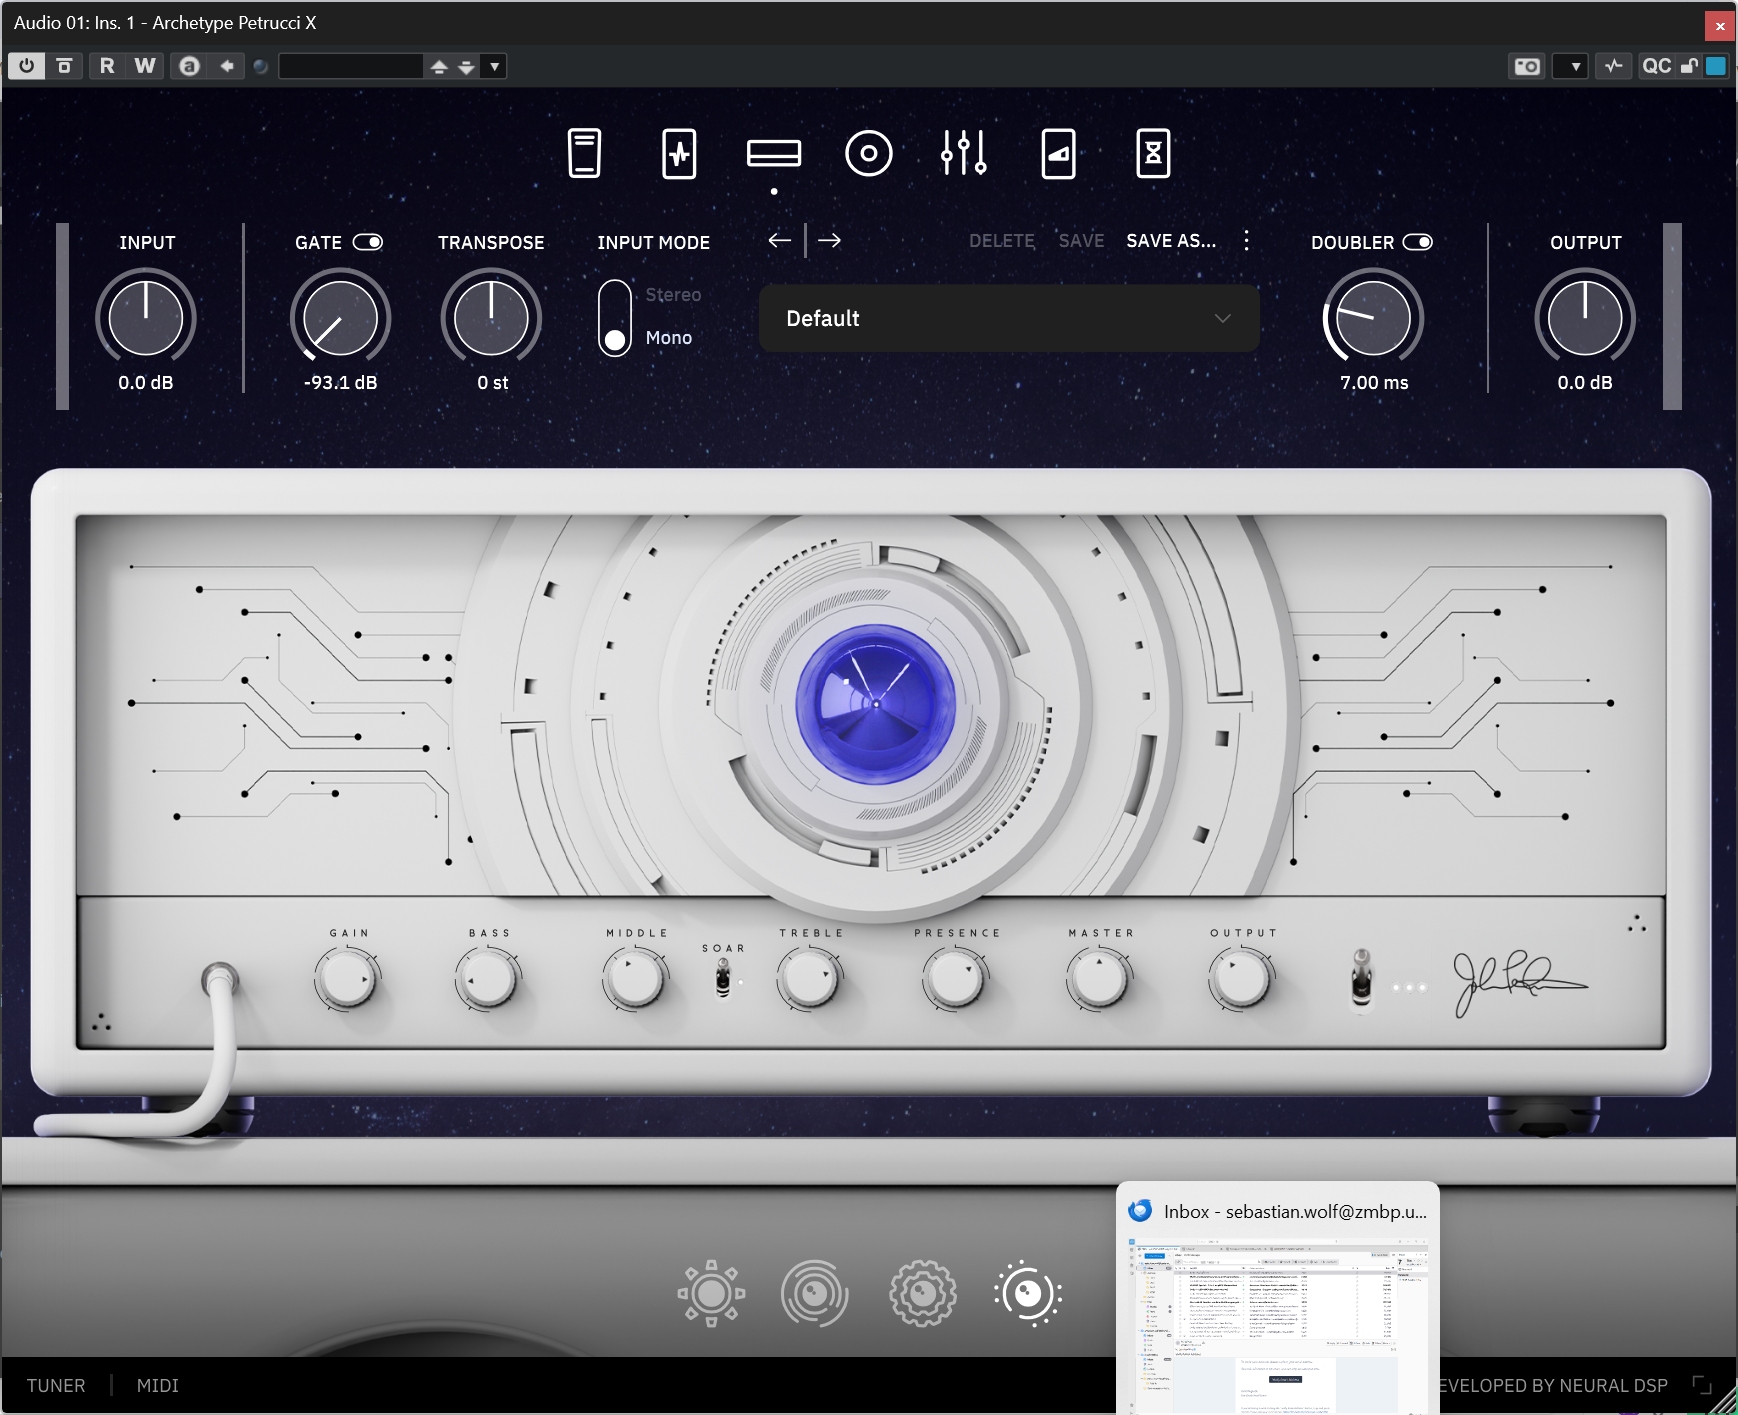
Task: Select the amplifier head section icon
Action: [774, 153]
